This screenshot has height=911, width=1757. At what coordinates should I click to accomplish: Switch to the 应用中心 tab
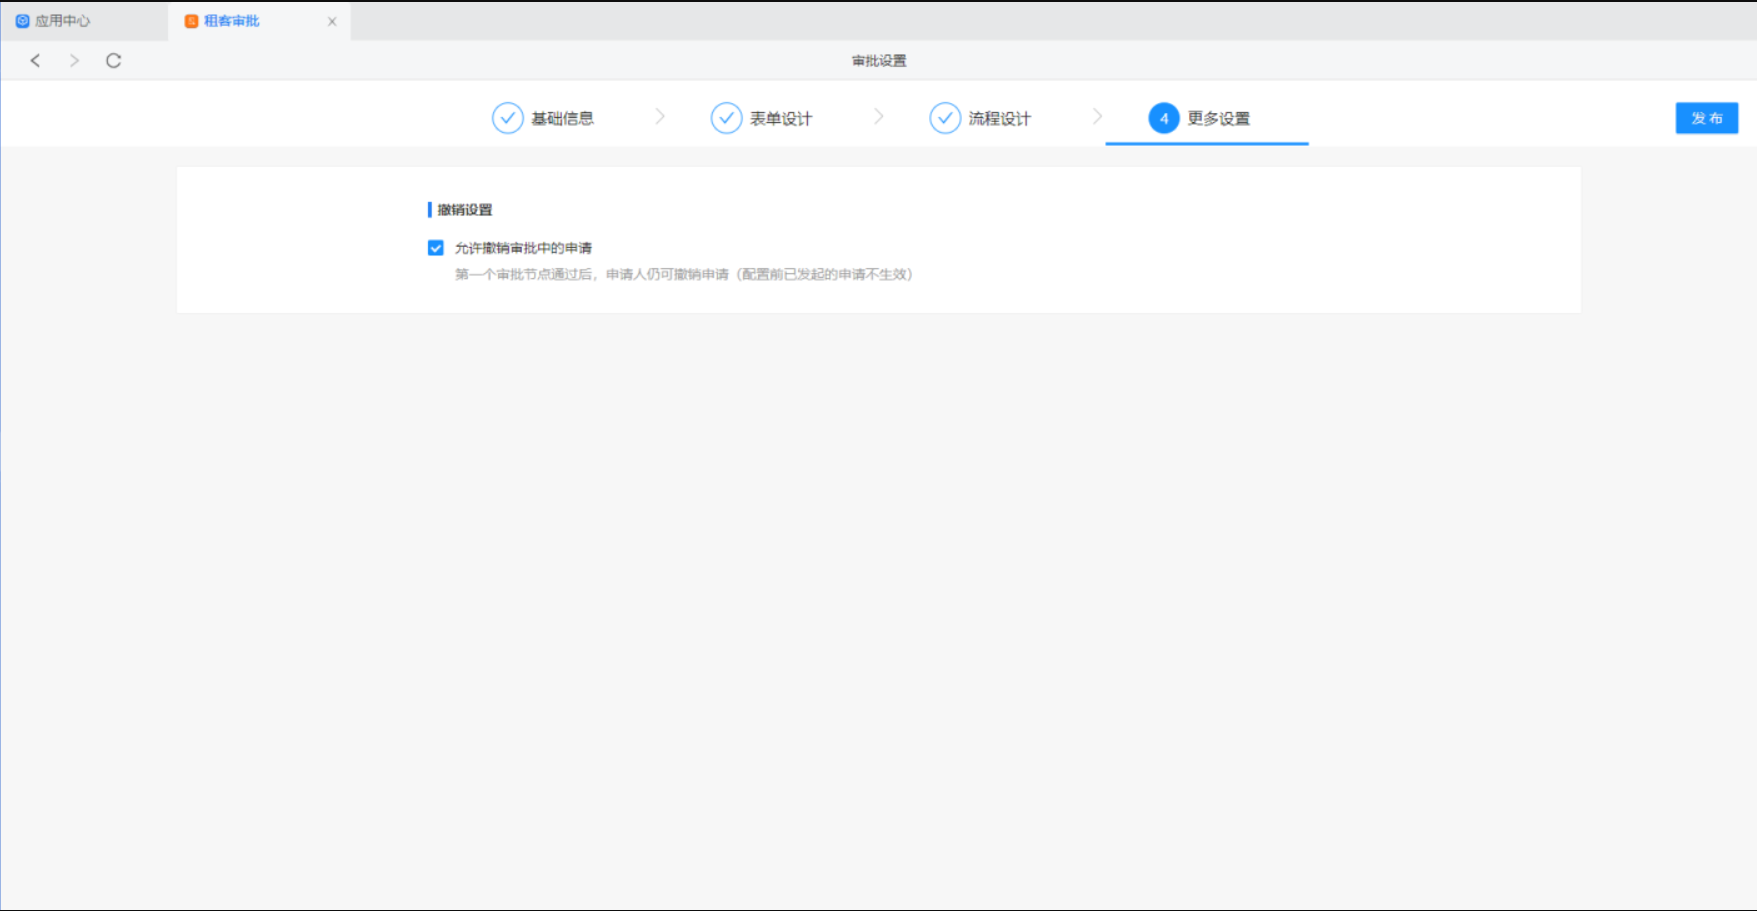click(x=63, y=21)
